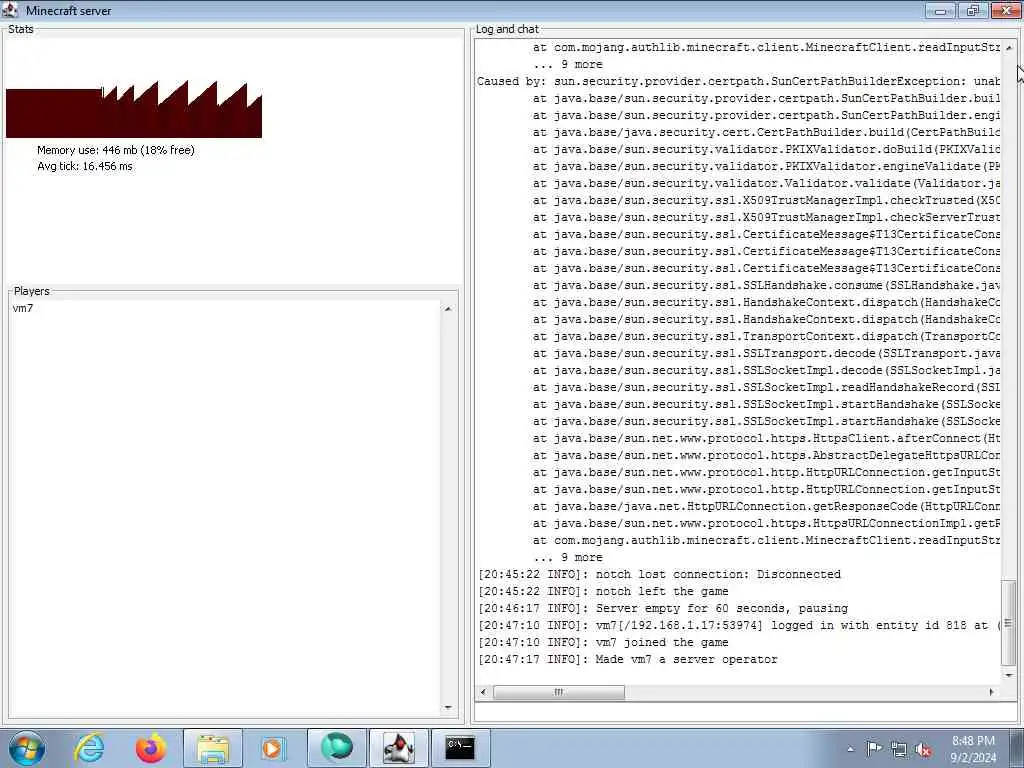The height and width of the screenshot is (768, 1024).
Task: Select the Java Minecraft server taskbar icon
Action: coord(398,748)
